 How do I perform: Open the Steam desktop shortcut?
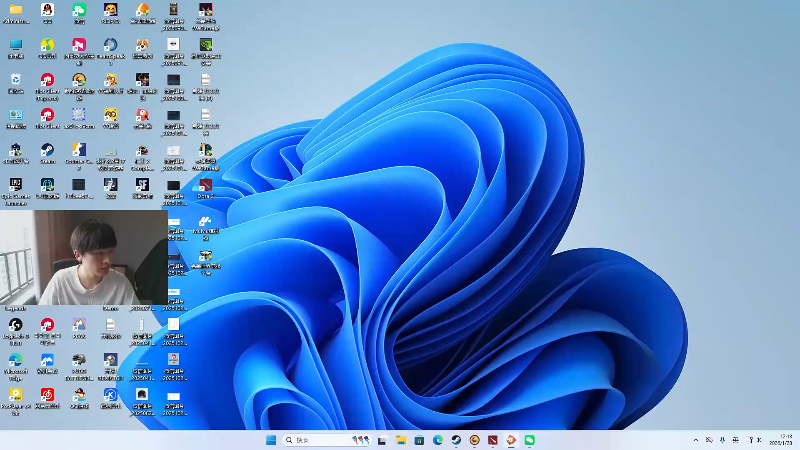[47, 151]
